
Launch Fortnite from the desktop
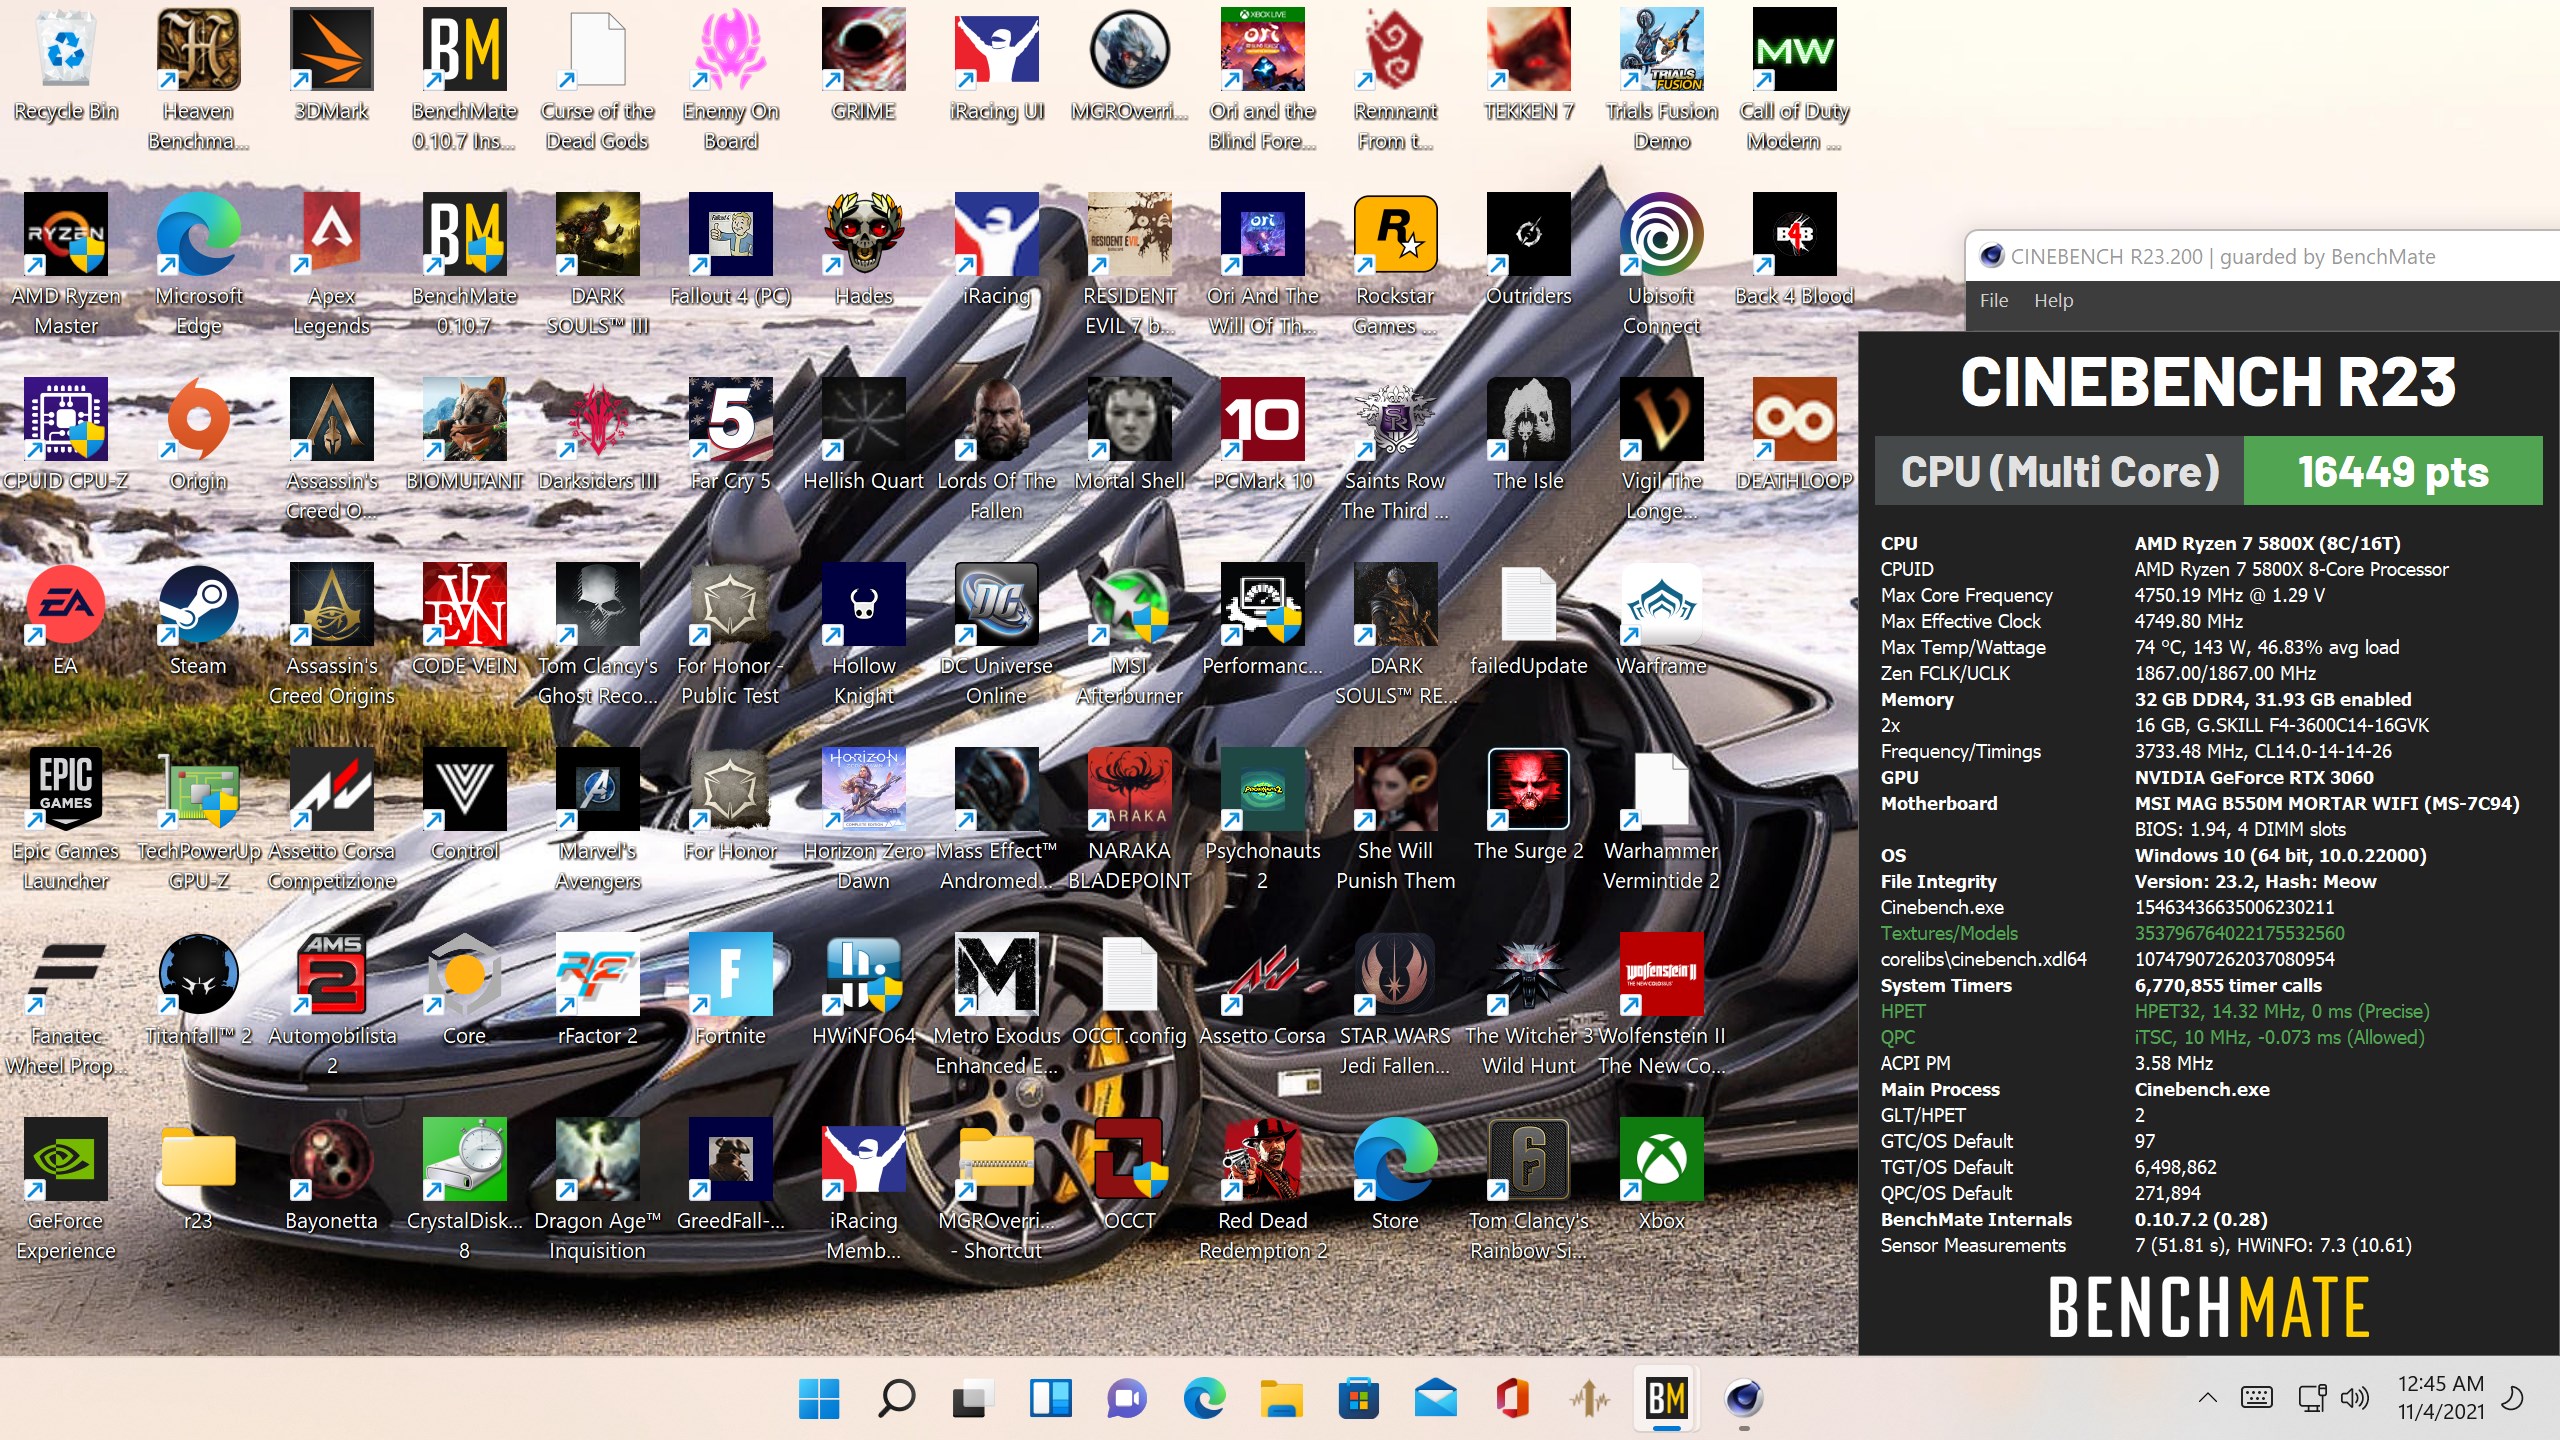click(x=730, y=991)
